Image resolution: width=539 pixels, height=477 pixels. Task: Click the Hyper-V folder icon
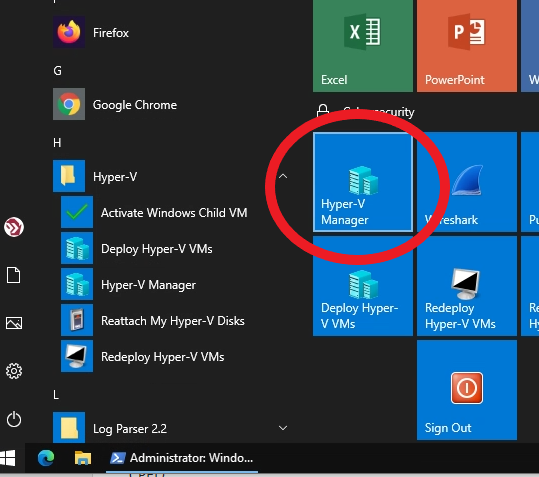(x=69, y=176)
